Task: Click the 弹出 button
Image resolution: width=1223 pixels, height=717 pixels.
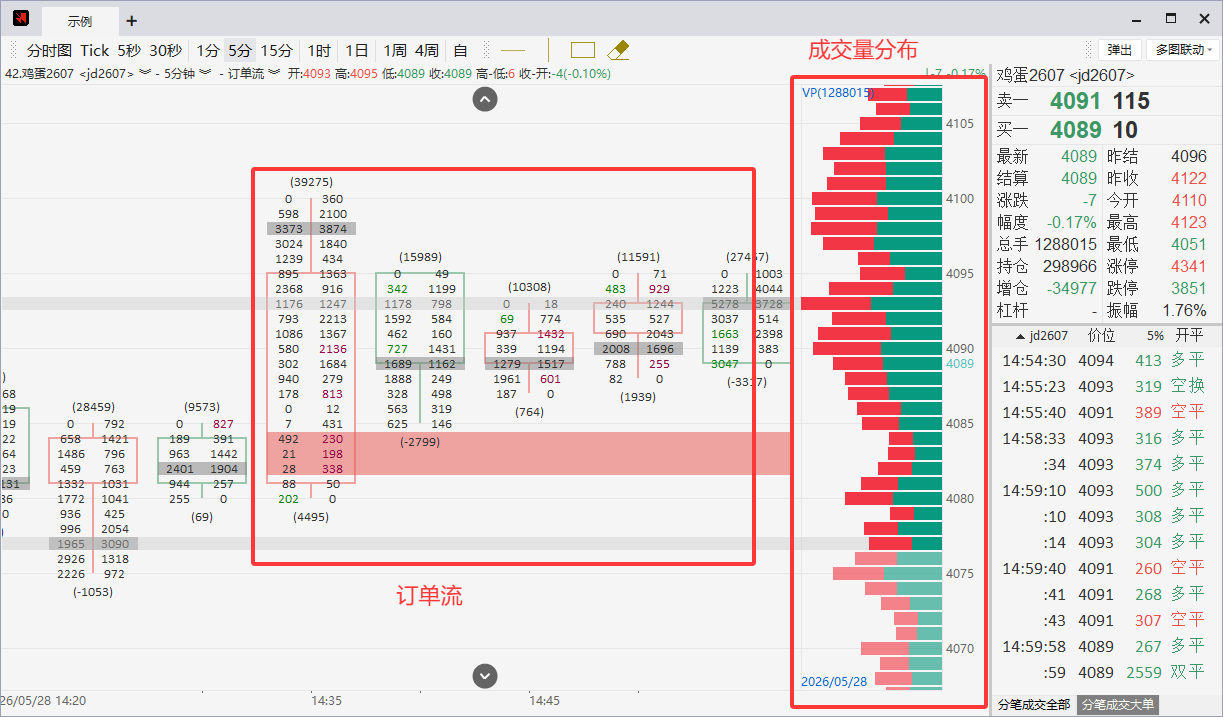Action: (1120, 50)
